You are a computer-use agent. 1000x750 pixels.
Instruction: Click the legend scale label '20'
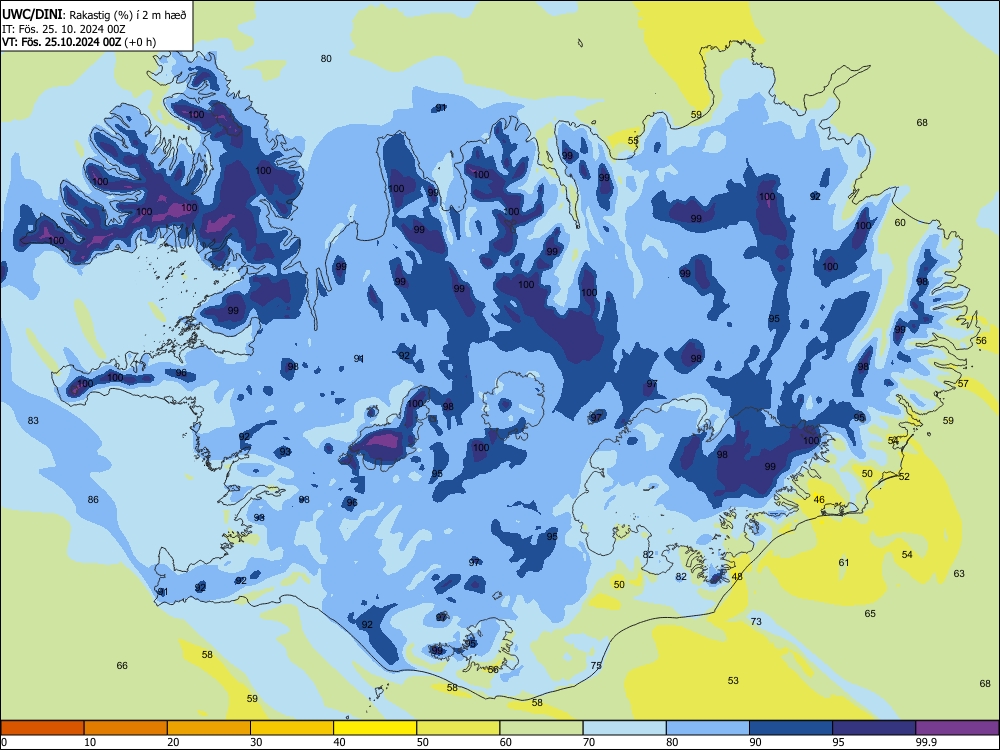point(173,742)
